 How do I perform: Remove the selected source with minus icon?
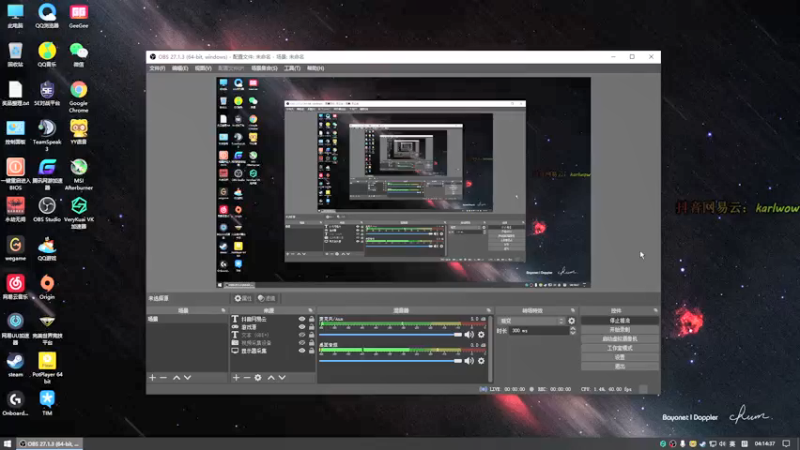point(246,378)
